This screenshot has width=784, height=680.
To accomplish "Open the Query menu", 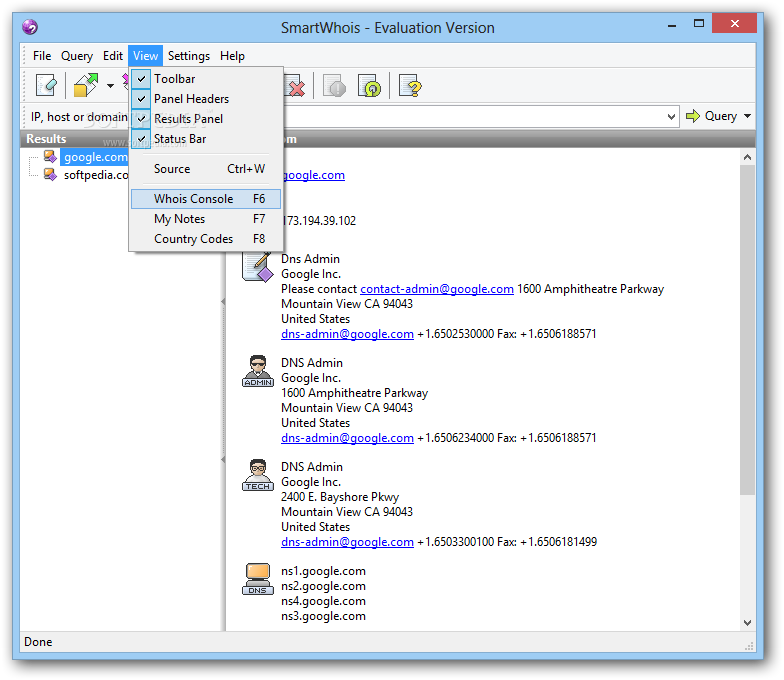I will click(77, 56).
